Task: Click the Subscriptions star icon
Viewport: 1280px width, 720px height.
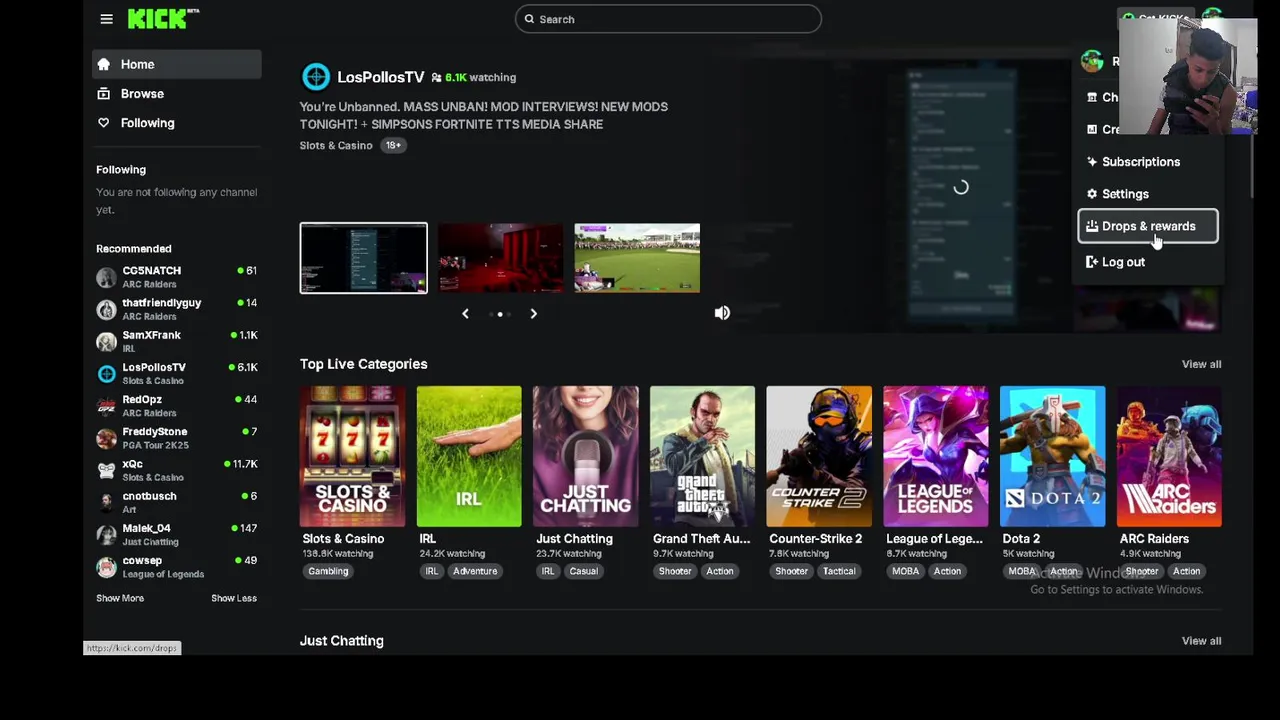Action: coord(1092,162)
